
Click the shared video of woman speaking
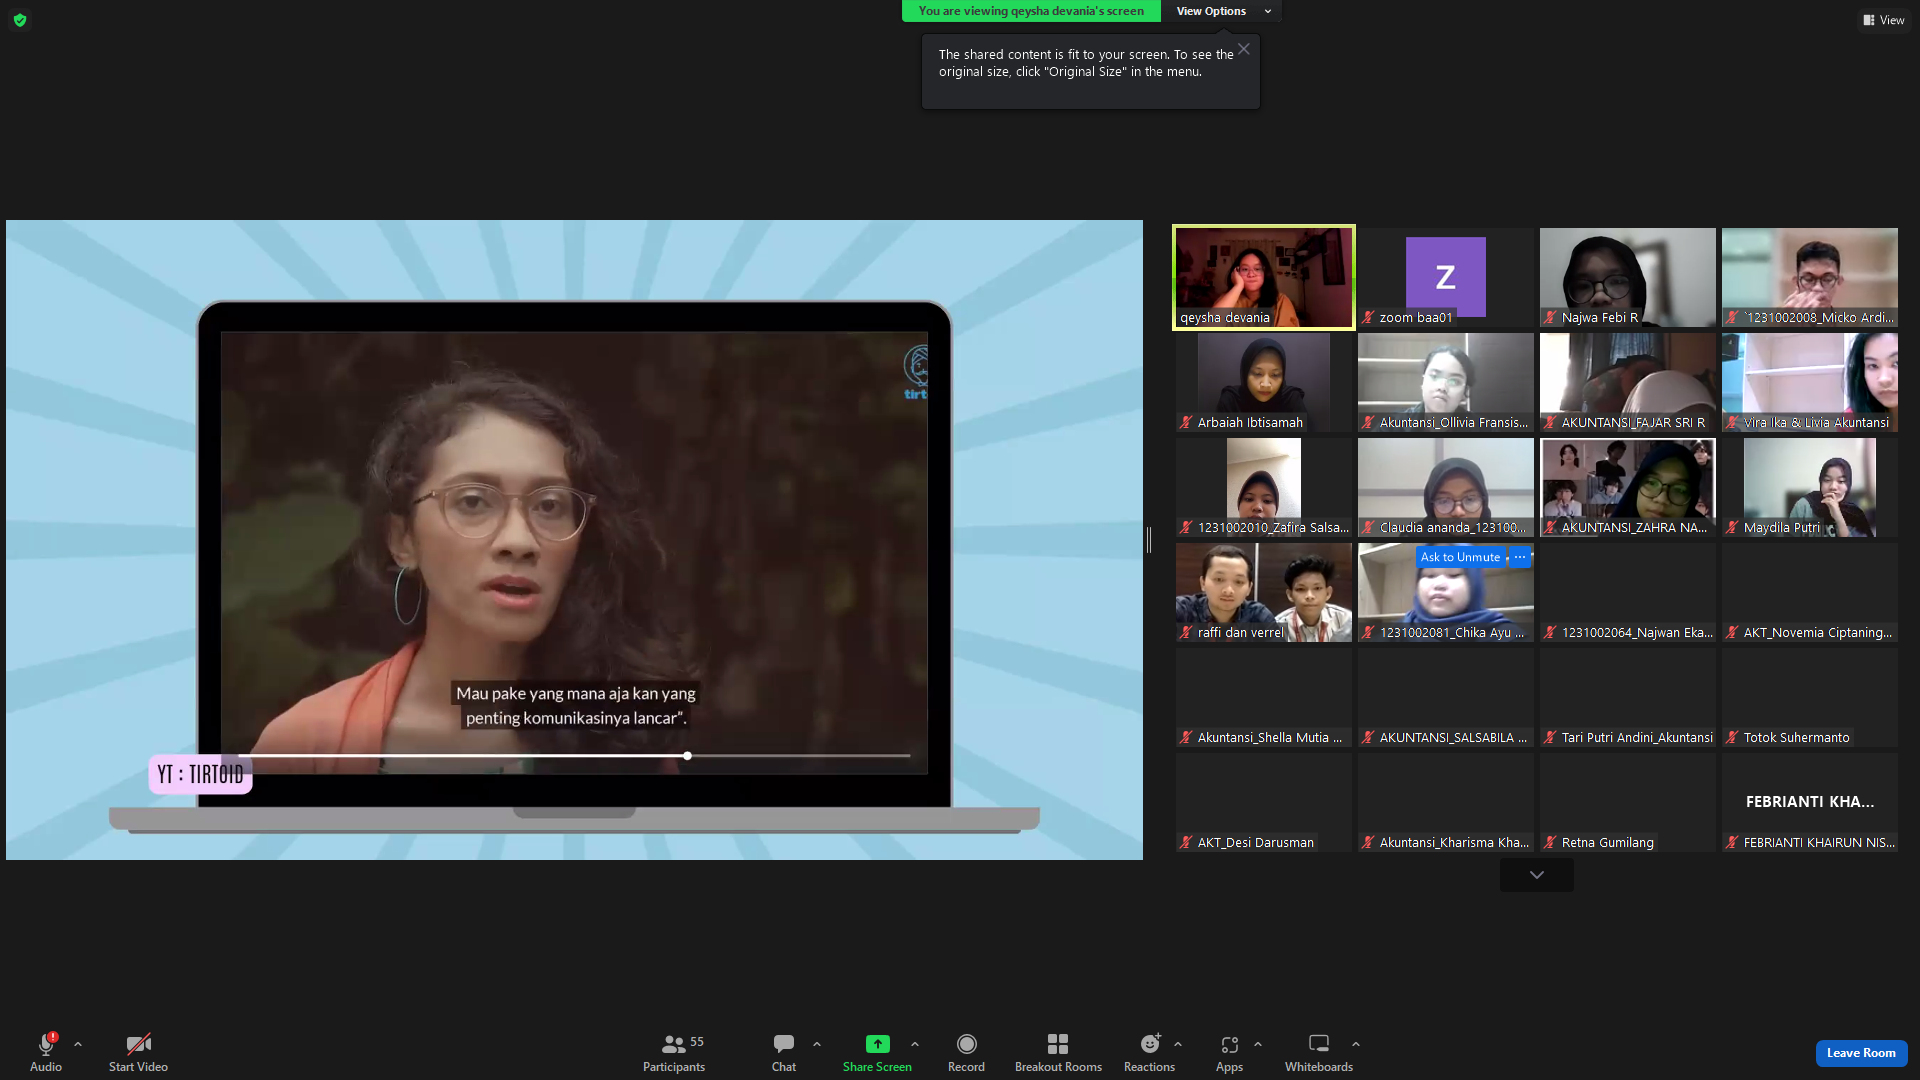574,552
